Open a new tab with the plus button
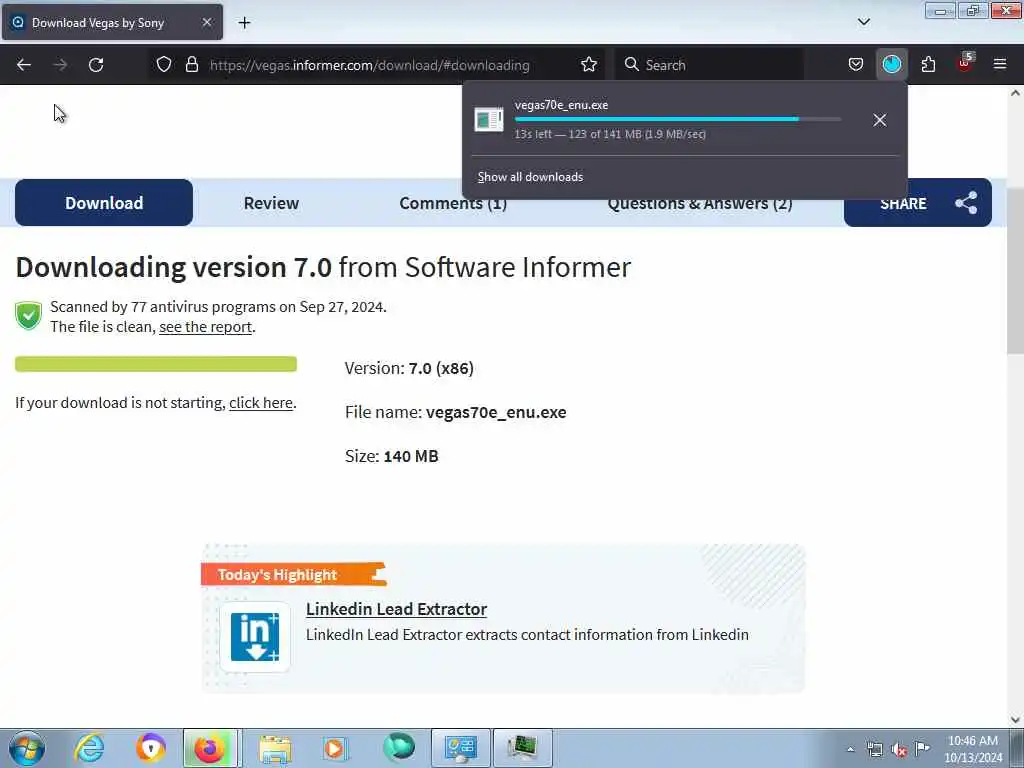This screenshot has height=768, width=1024. [x=244, y=23]
